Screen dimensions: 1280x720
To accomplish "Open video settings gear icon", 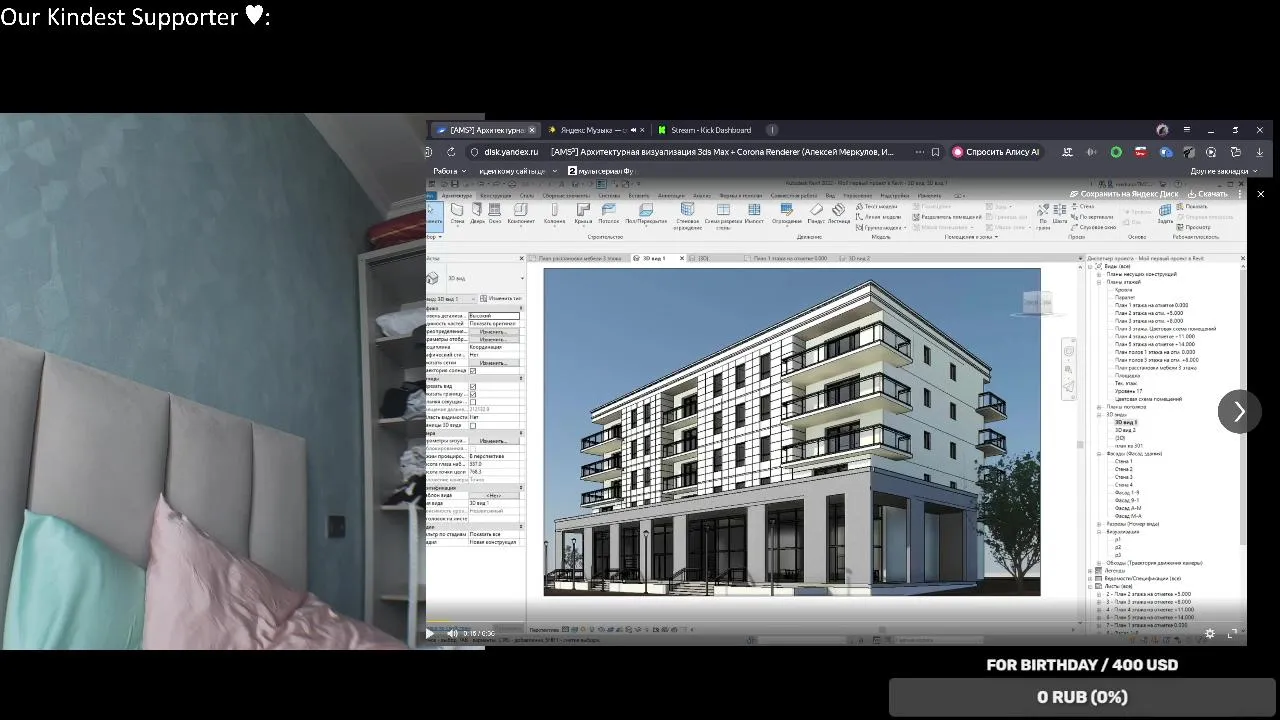I will click(1210, 633).
